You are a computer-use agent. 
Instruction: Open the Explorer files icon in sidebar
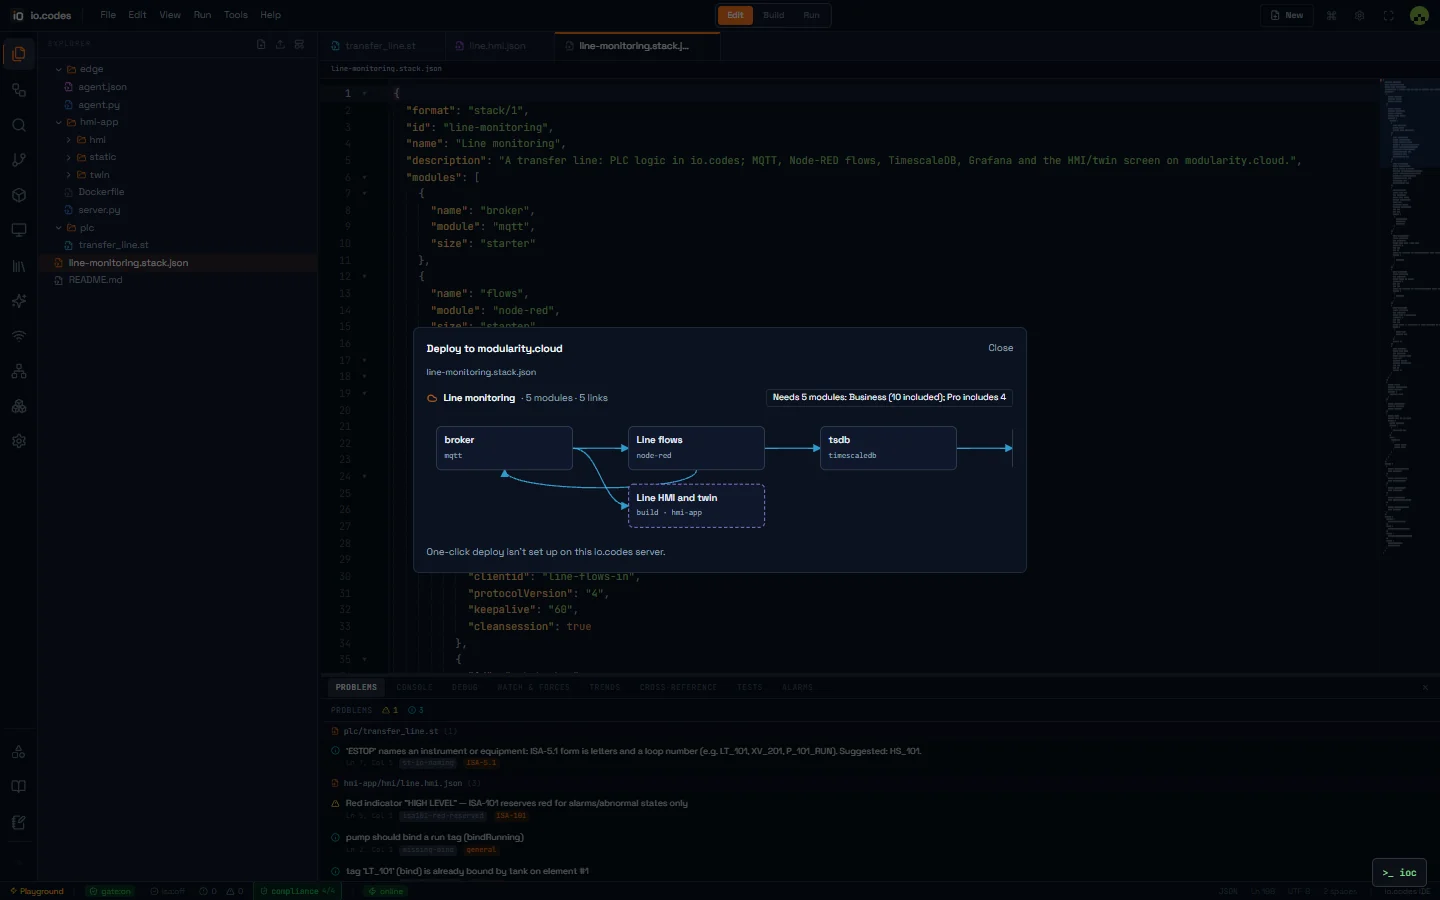click(19, 54)
